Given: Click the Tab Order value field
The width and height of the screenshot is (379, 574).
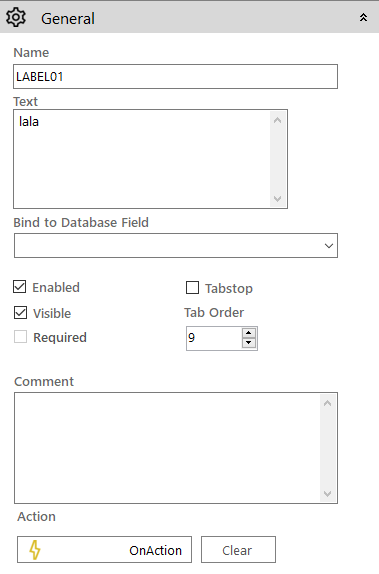Looking at the screenshot, I should tap(214, 338).
